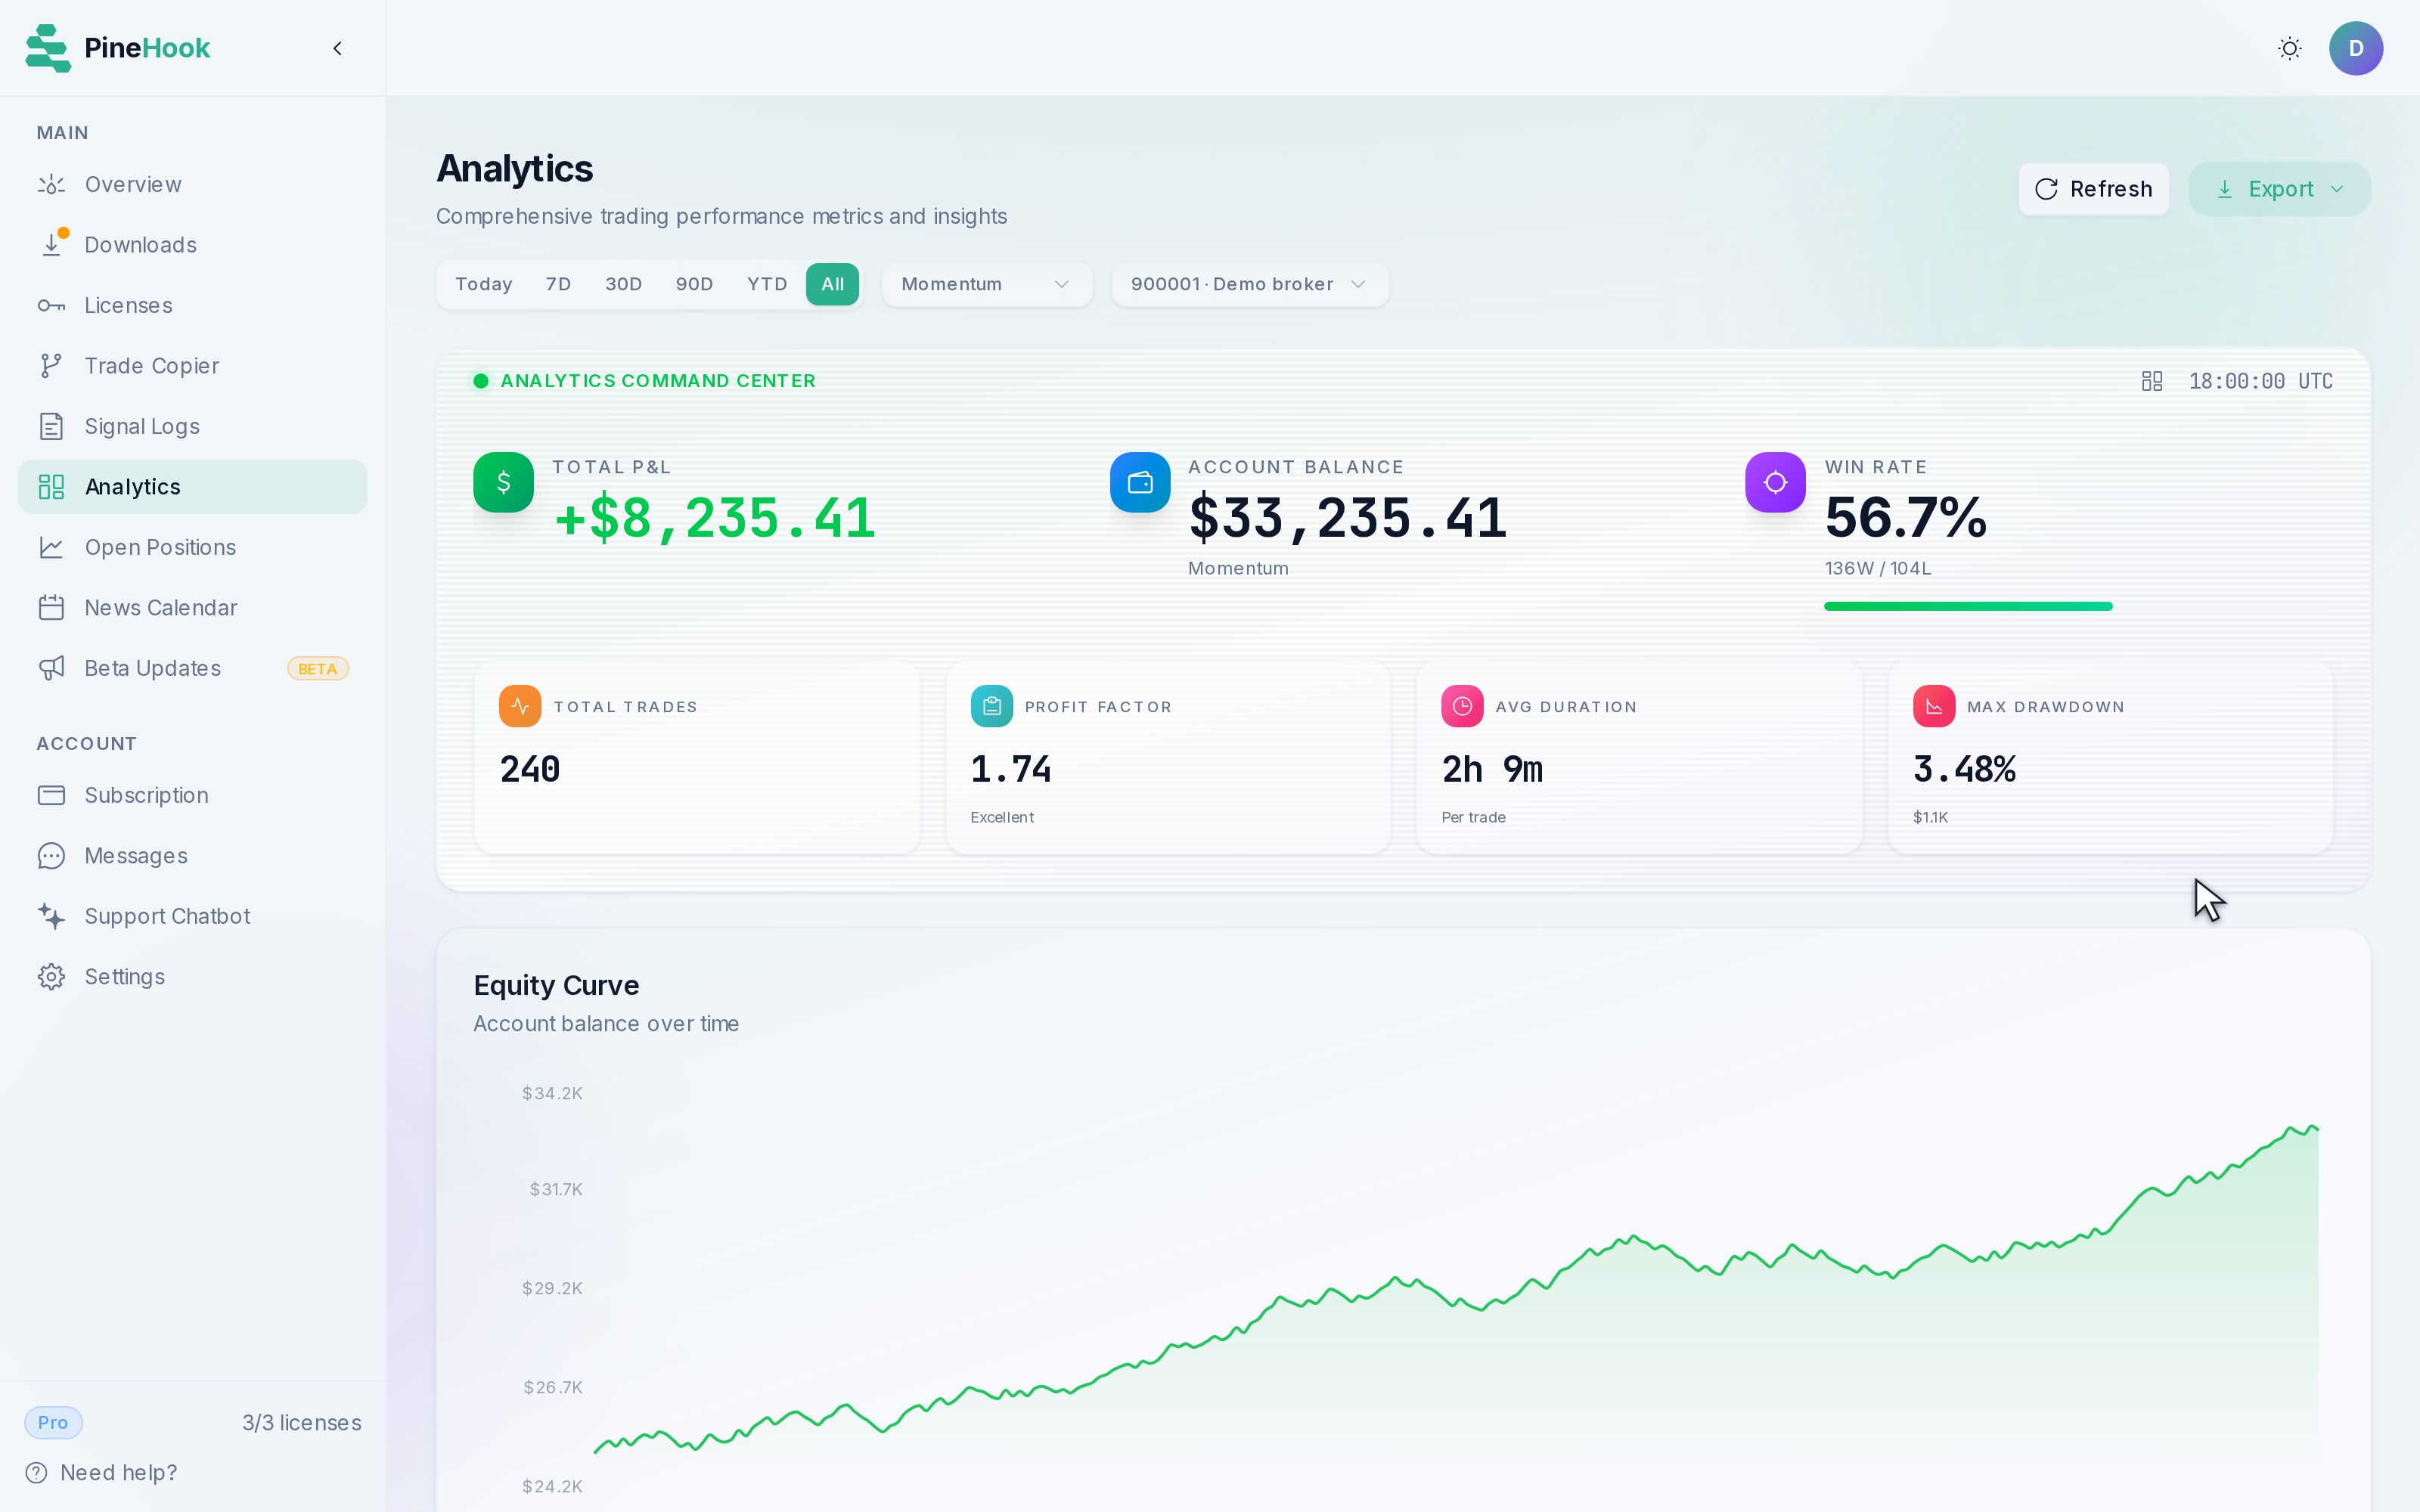Click the 3.48% max drawdown value
Screen dimensions: 2420x1512
point(1964,769)
